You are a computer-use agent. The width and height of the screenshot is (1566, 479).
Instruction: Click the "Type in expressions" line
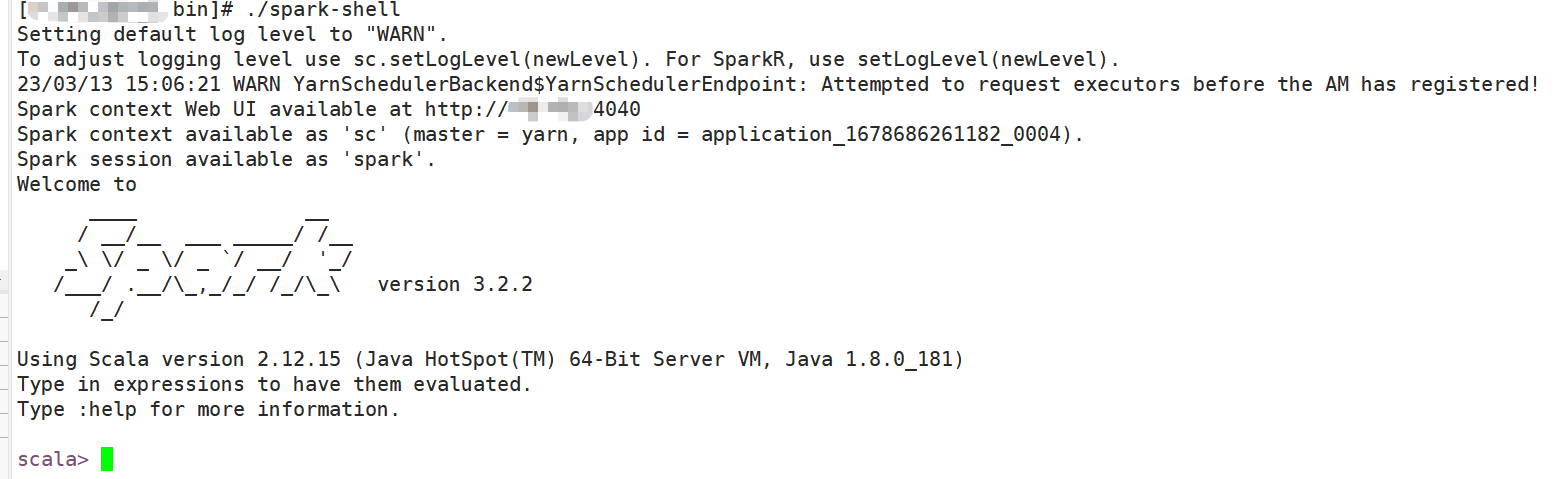(x=274, y=384)
